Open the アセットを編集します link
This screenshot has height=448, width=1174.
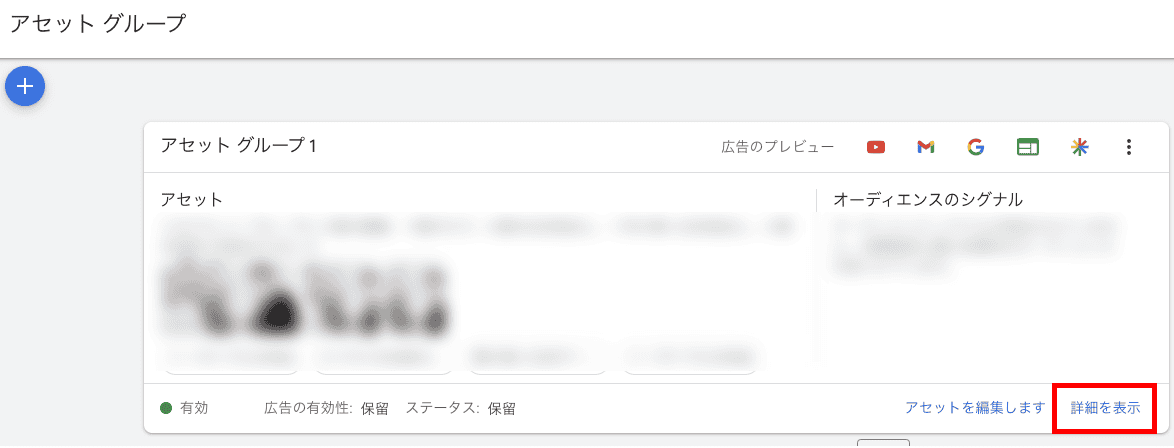pyautogui.click(x=974, y=408)
